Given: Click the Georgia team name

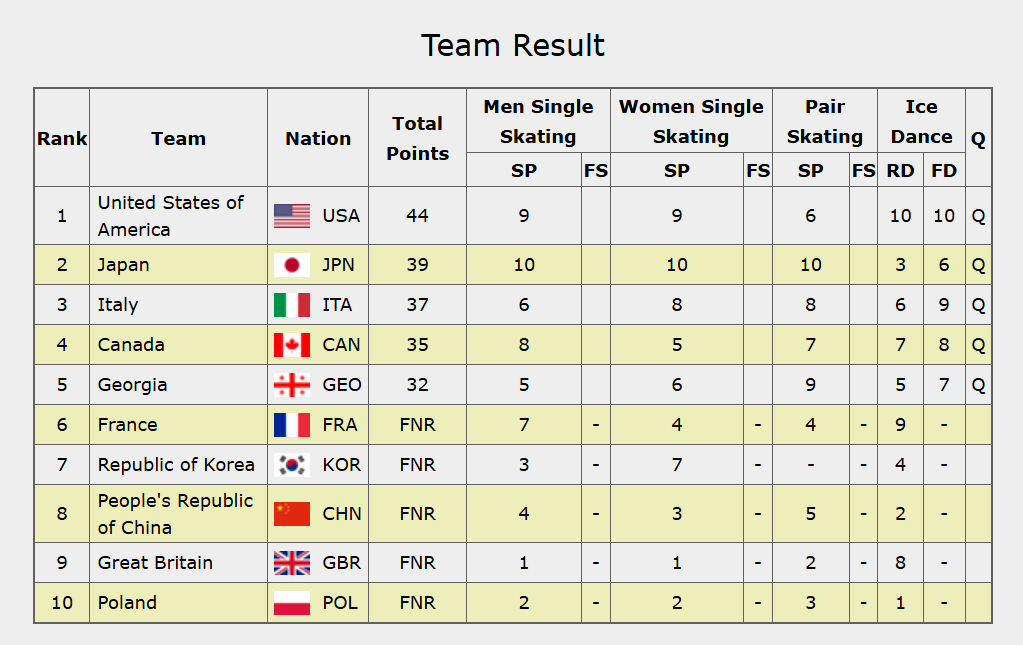Looking at the screenshot, I should (x=132, y=385).
